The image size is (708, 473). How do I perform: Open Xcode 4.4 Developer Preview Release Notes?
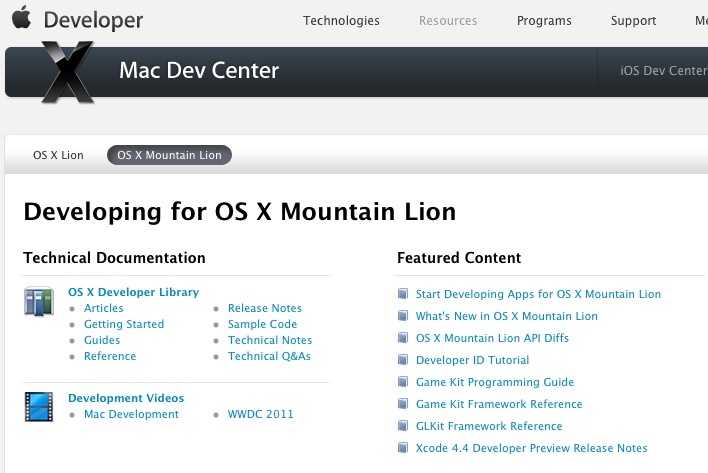(x=531, y=448)
